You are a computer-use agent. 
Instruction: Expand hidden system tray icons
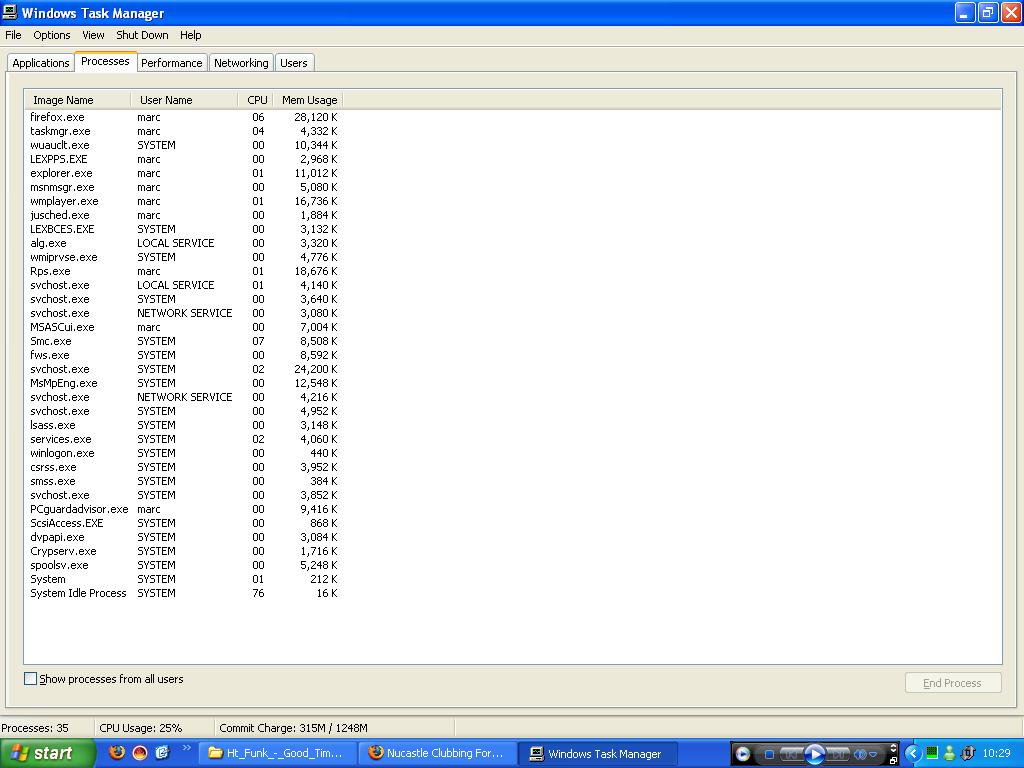[912, 753]
